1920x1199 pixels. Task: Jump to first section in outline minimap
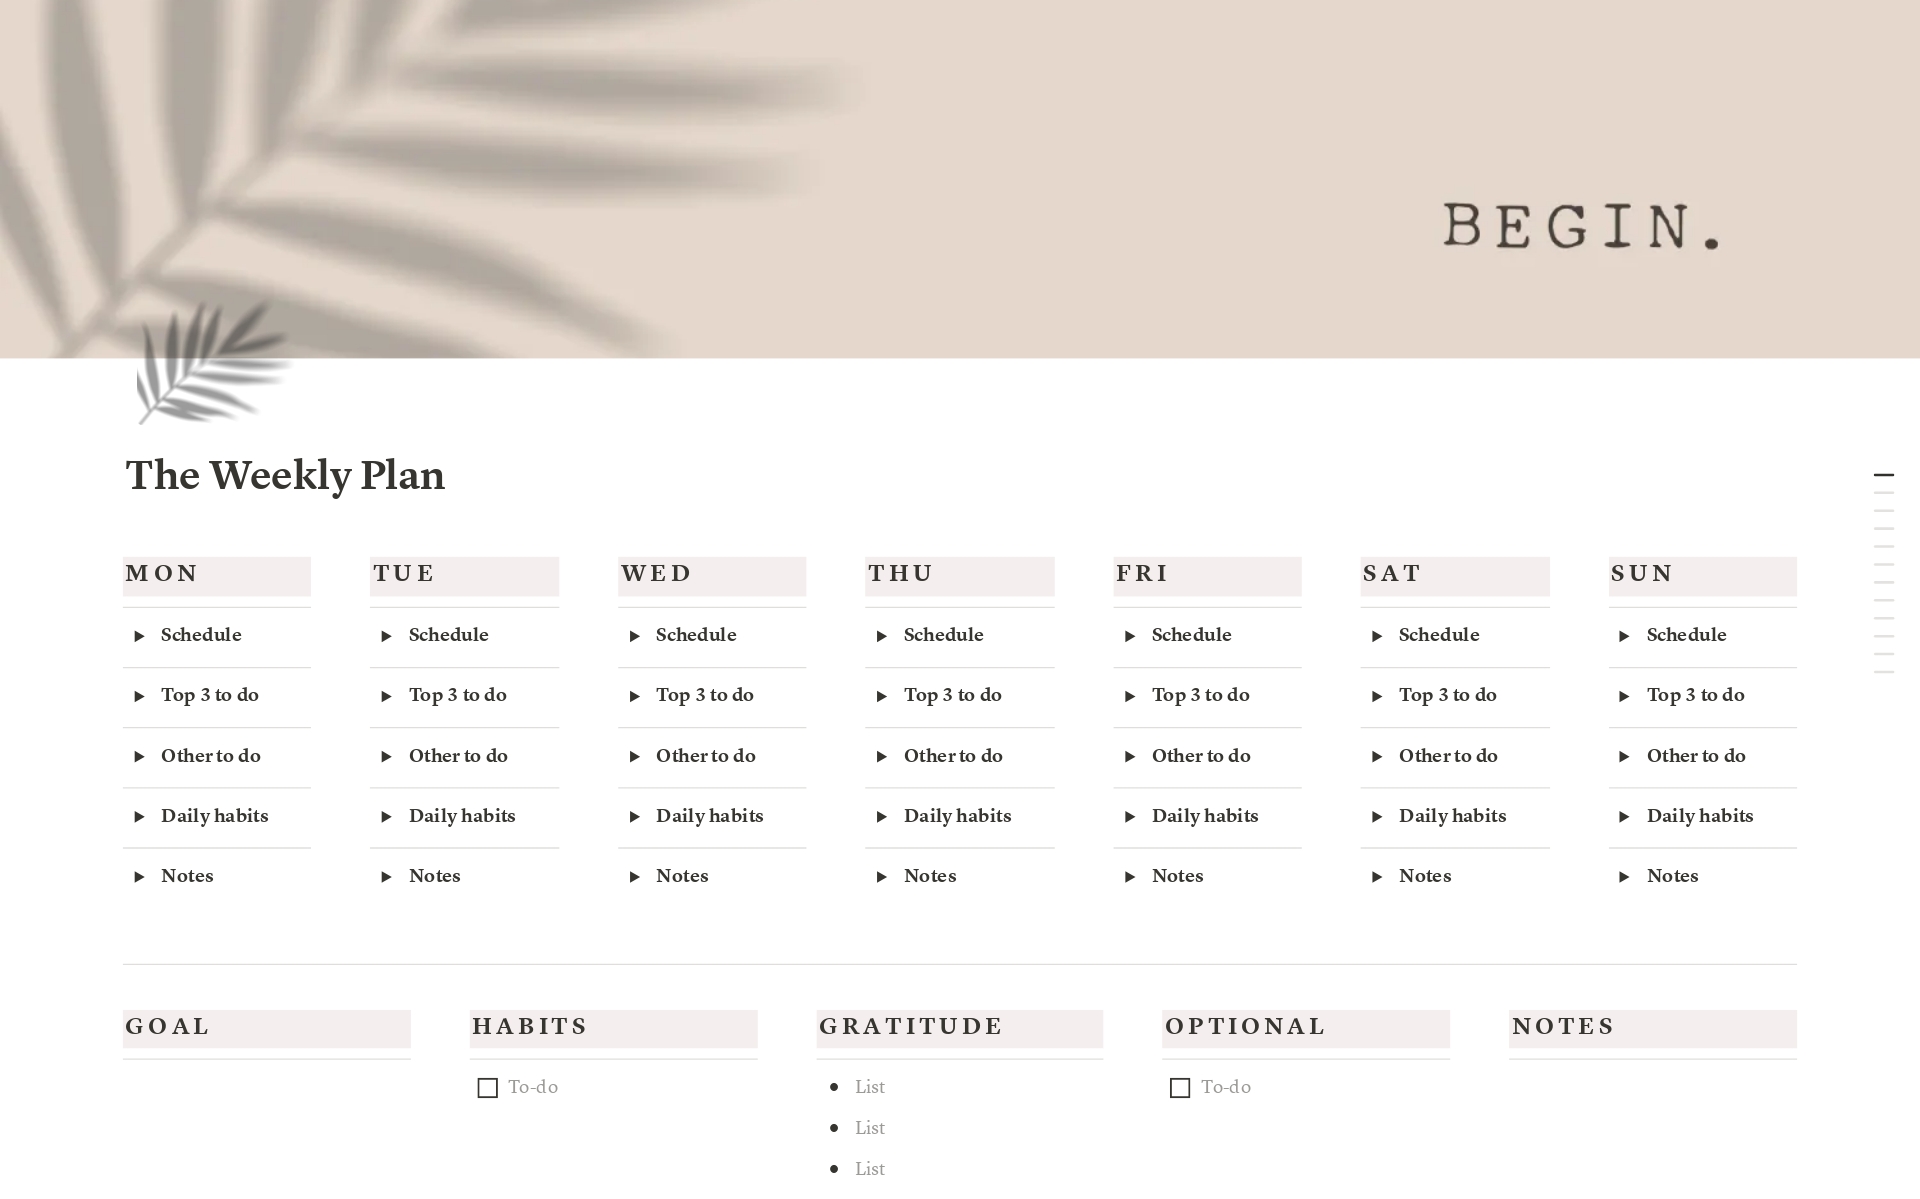coord(1884,475)
